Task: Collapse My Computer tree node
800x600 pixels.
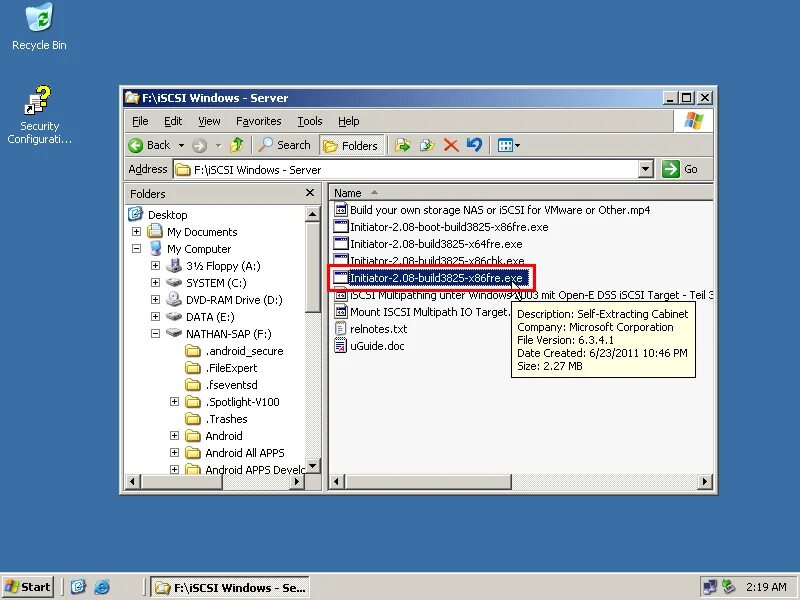Action: 136,249
